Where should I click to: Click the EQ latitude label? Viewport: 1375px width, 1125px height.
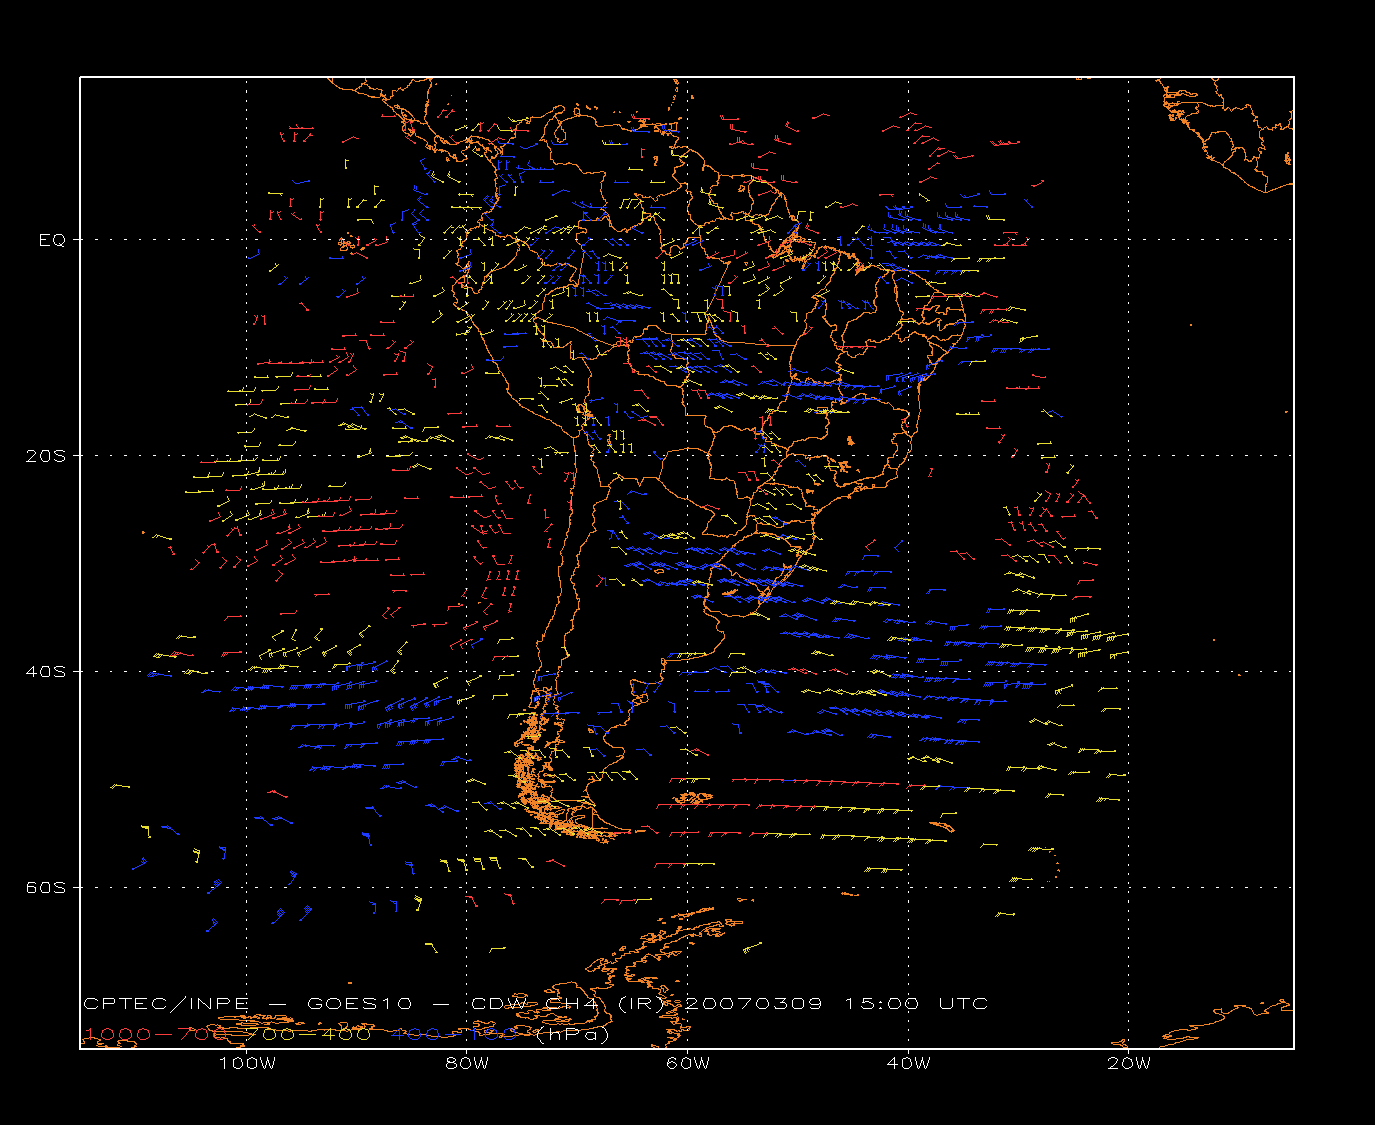tap(52, 240)
